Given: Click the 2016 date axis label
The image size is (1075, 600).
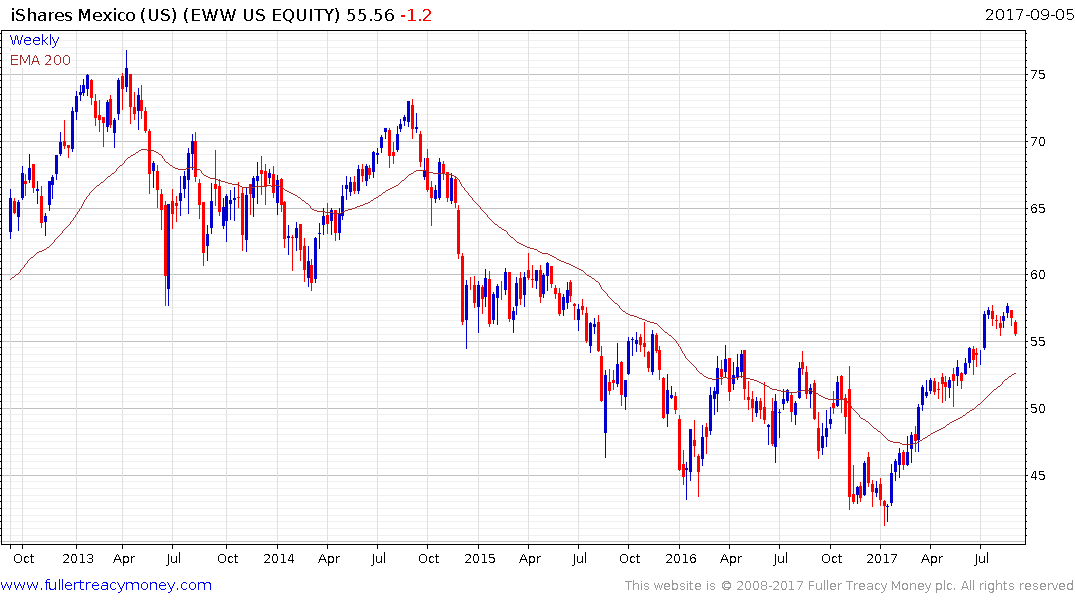Looking at the screenshot, I should coord(680,558).
